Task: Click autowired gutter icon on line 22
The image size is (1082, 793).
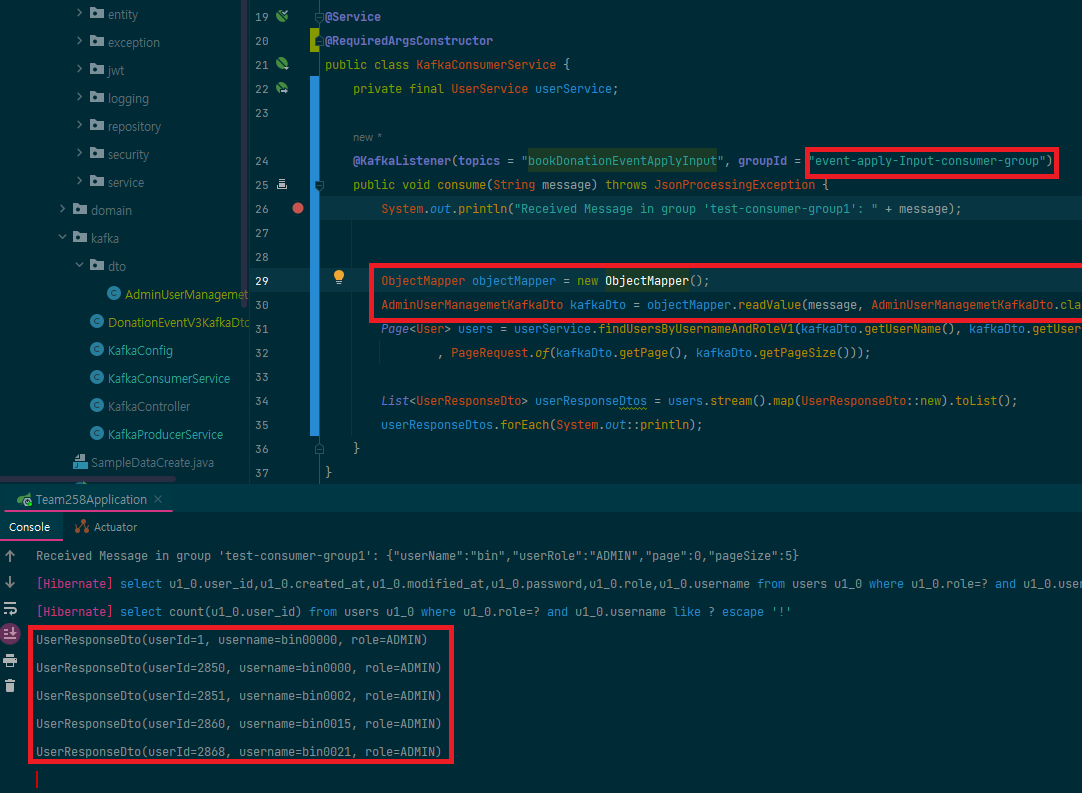Action: (x=282, y=88)
